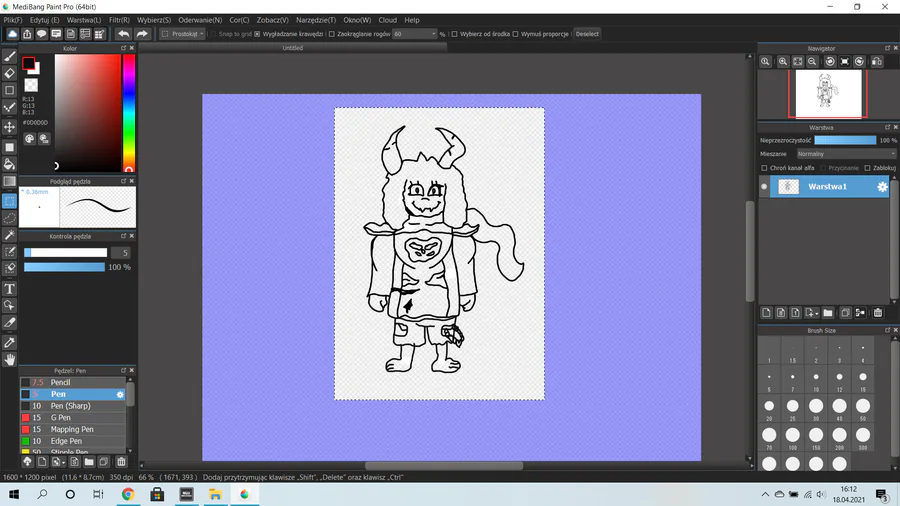Click the share/export icon in toolbar

[x=27, y=34]
